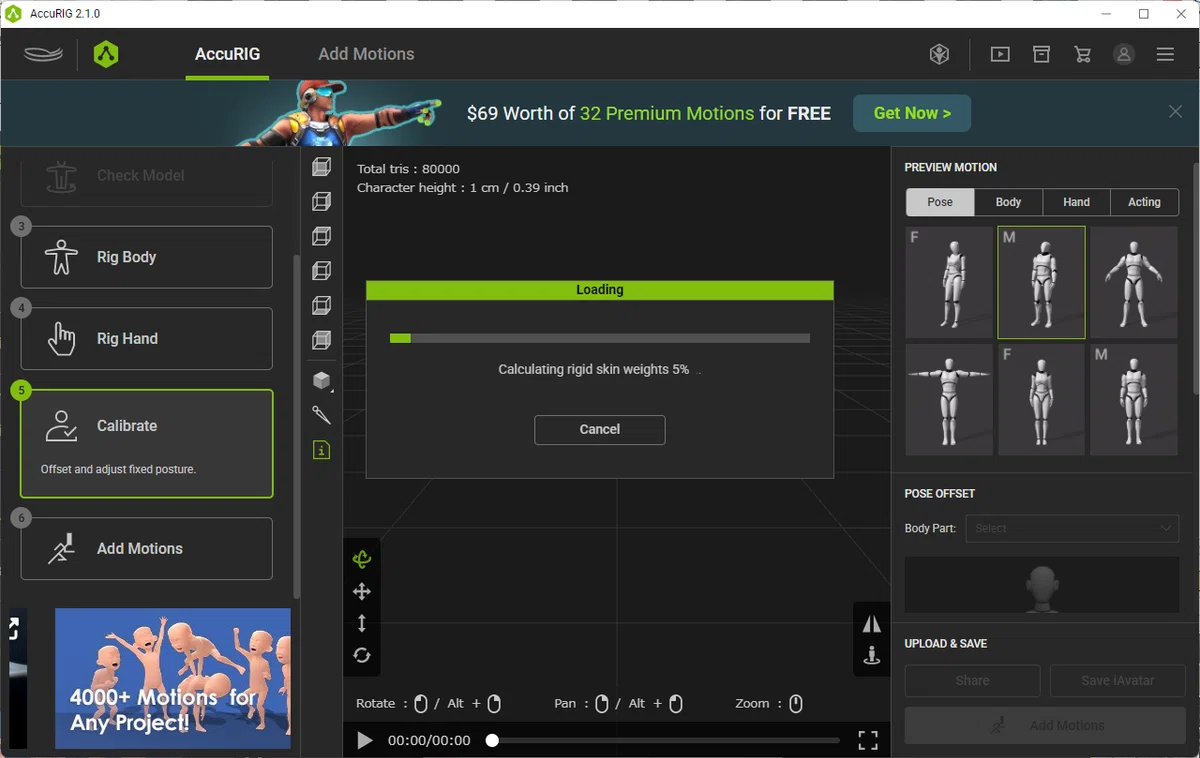Switch to the AccuRIG tab
Screen dimensions: 1200x758
(228, 54)
